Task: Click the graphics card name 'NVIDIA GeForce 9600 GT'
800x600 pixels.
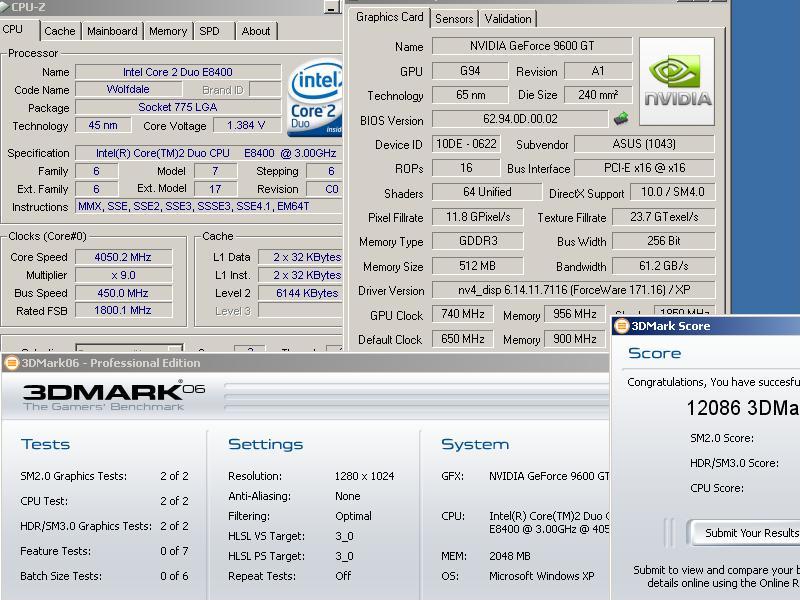Action: (x=532, y=46)
